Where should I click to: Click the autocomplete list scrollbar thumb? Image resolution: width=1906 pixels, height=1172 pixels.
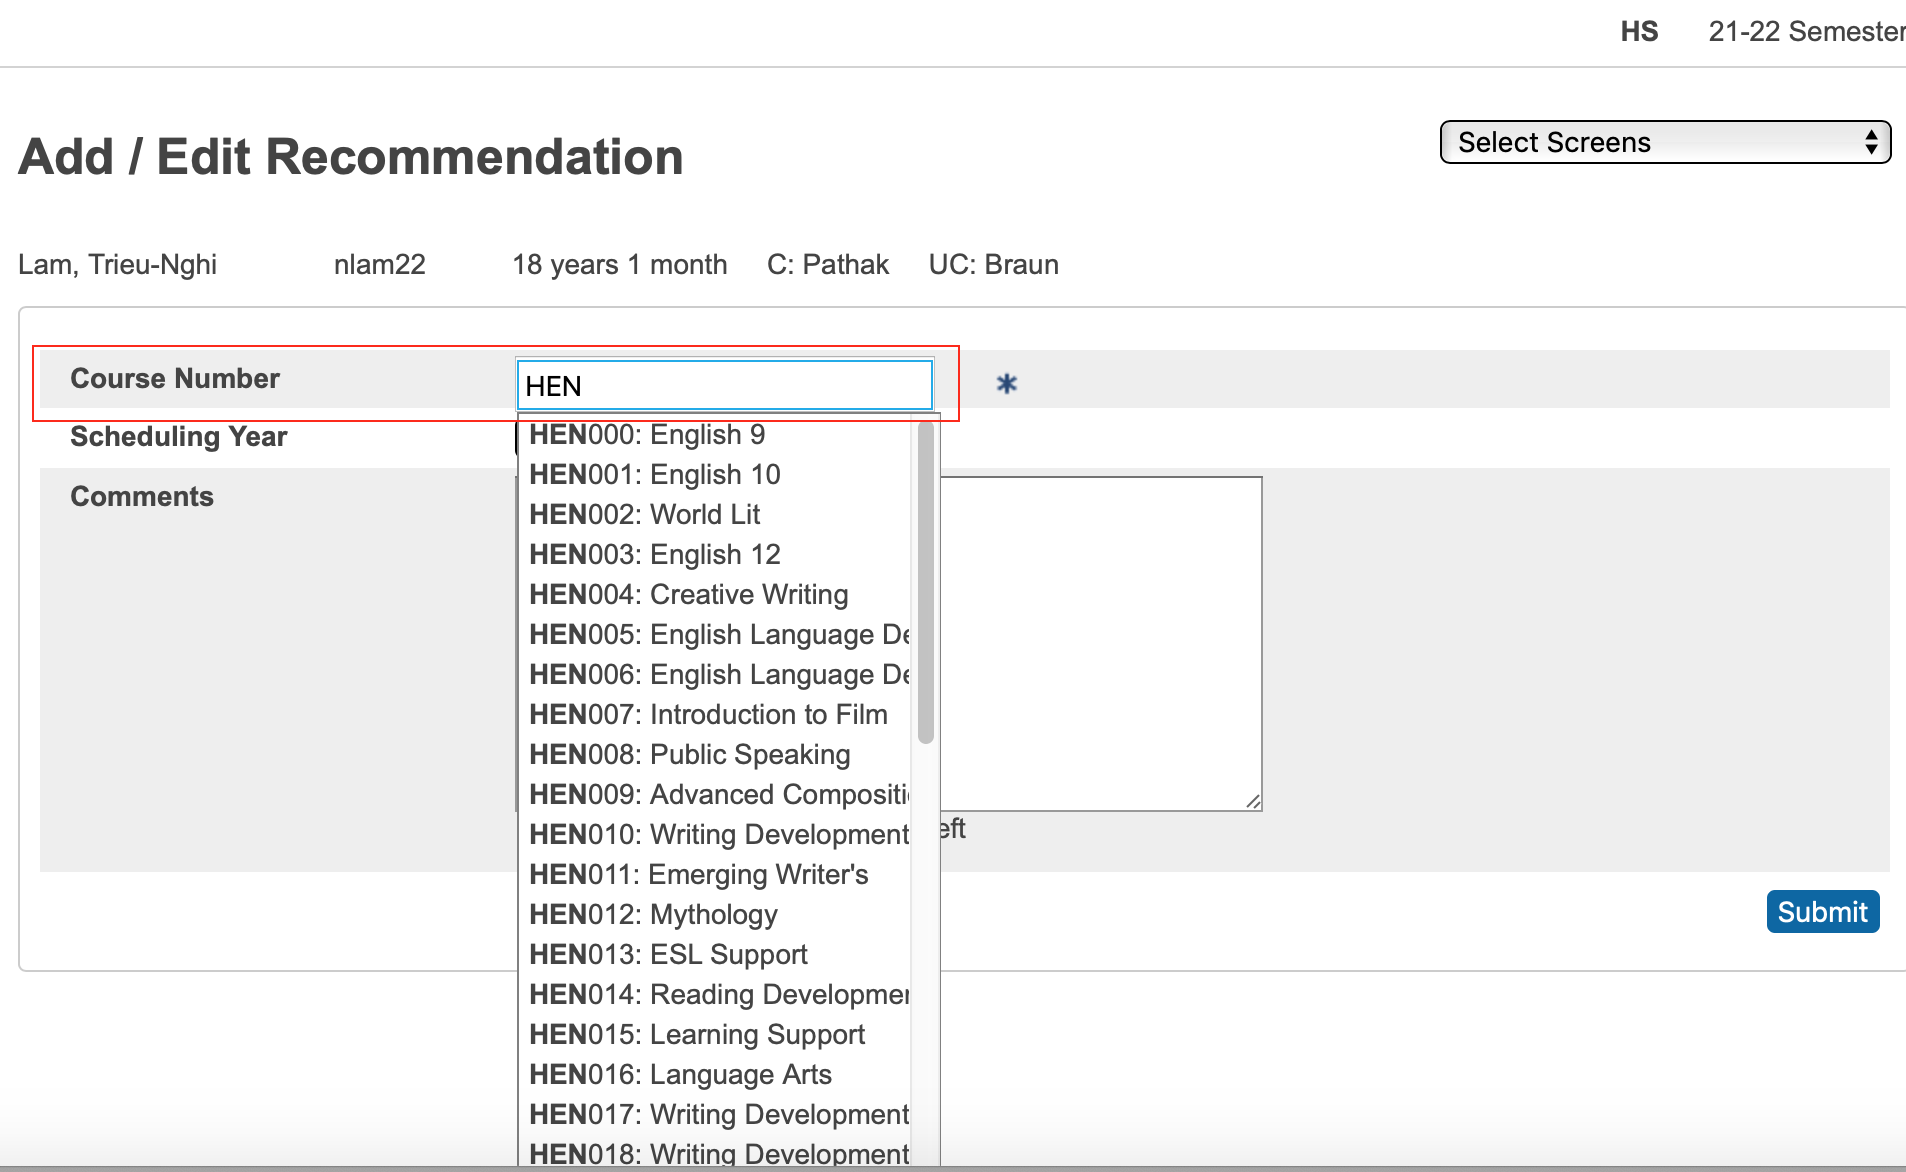tap(926, 582)
